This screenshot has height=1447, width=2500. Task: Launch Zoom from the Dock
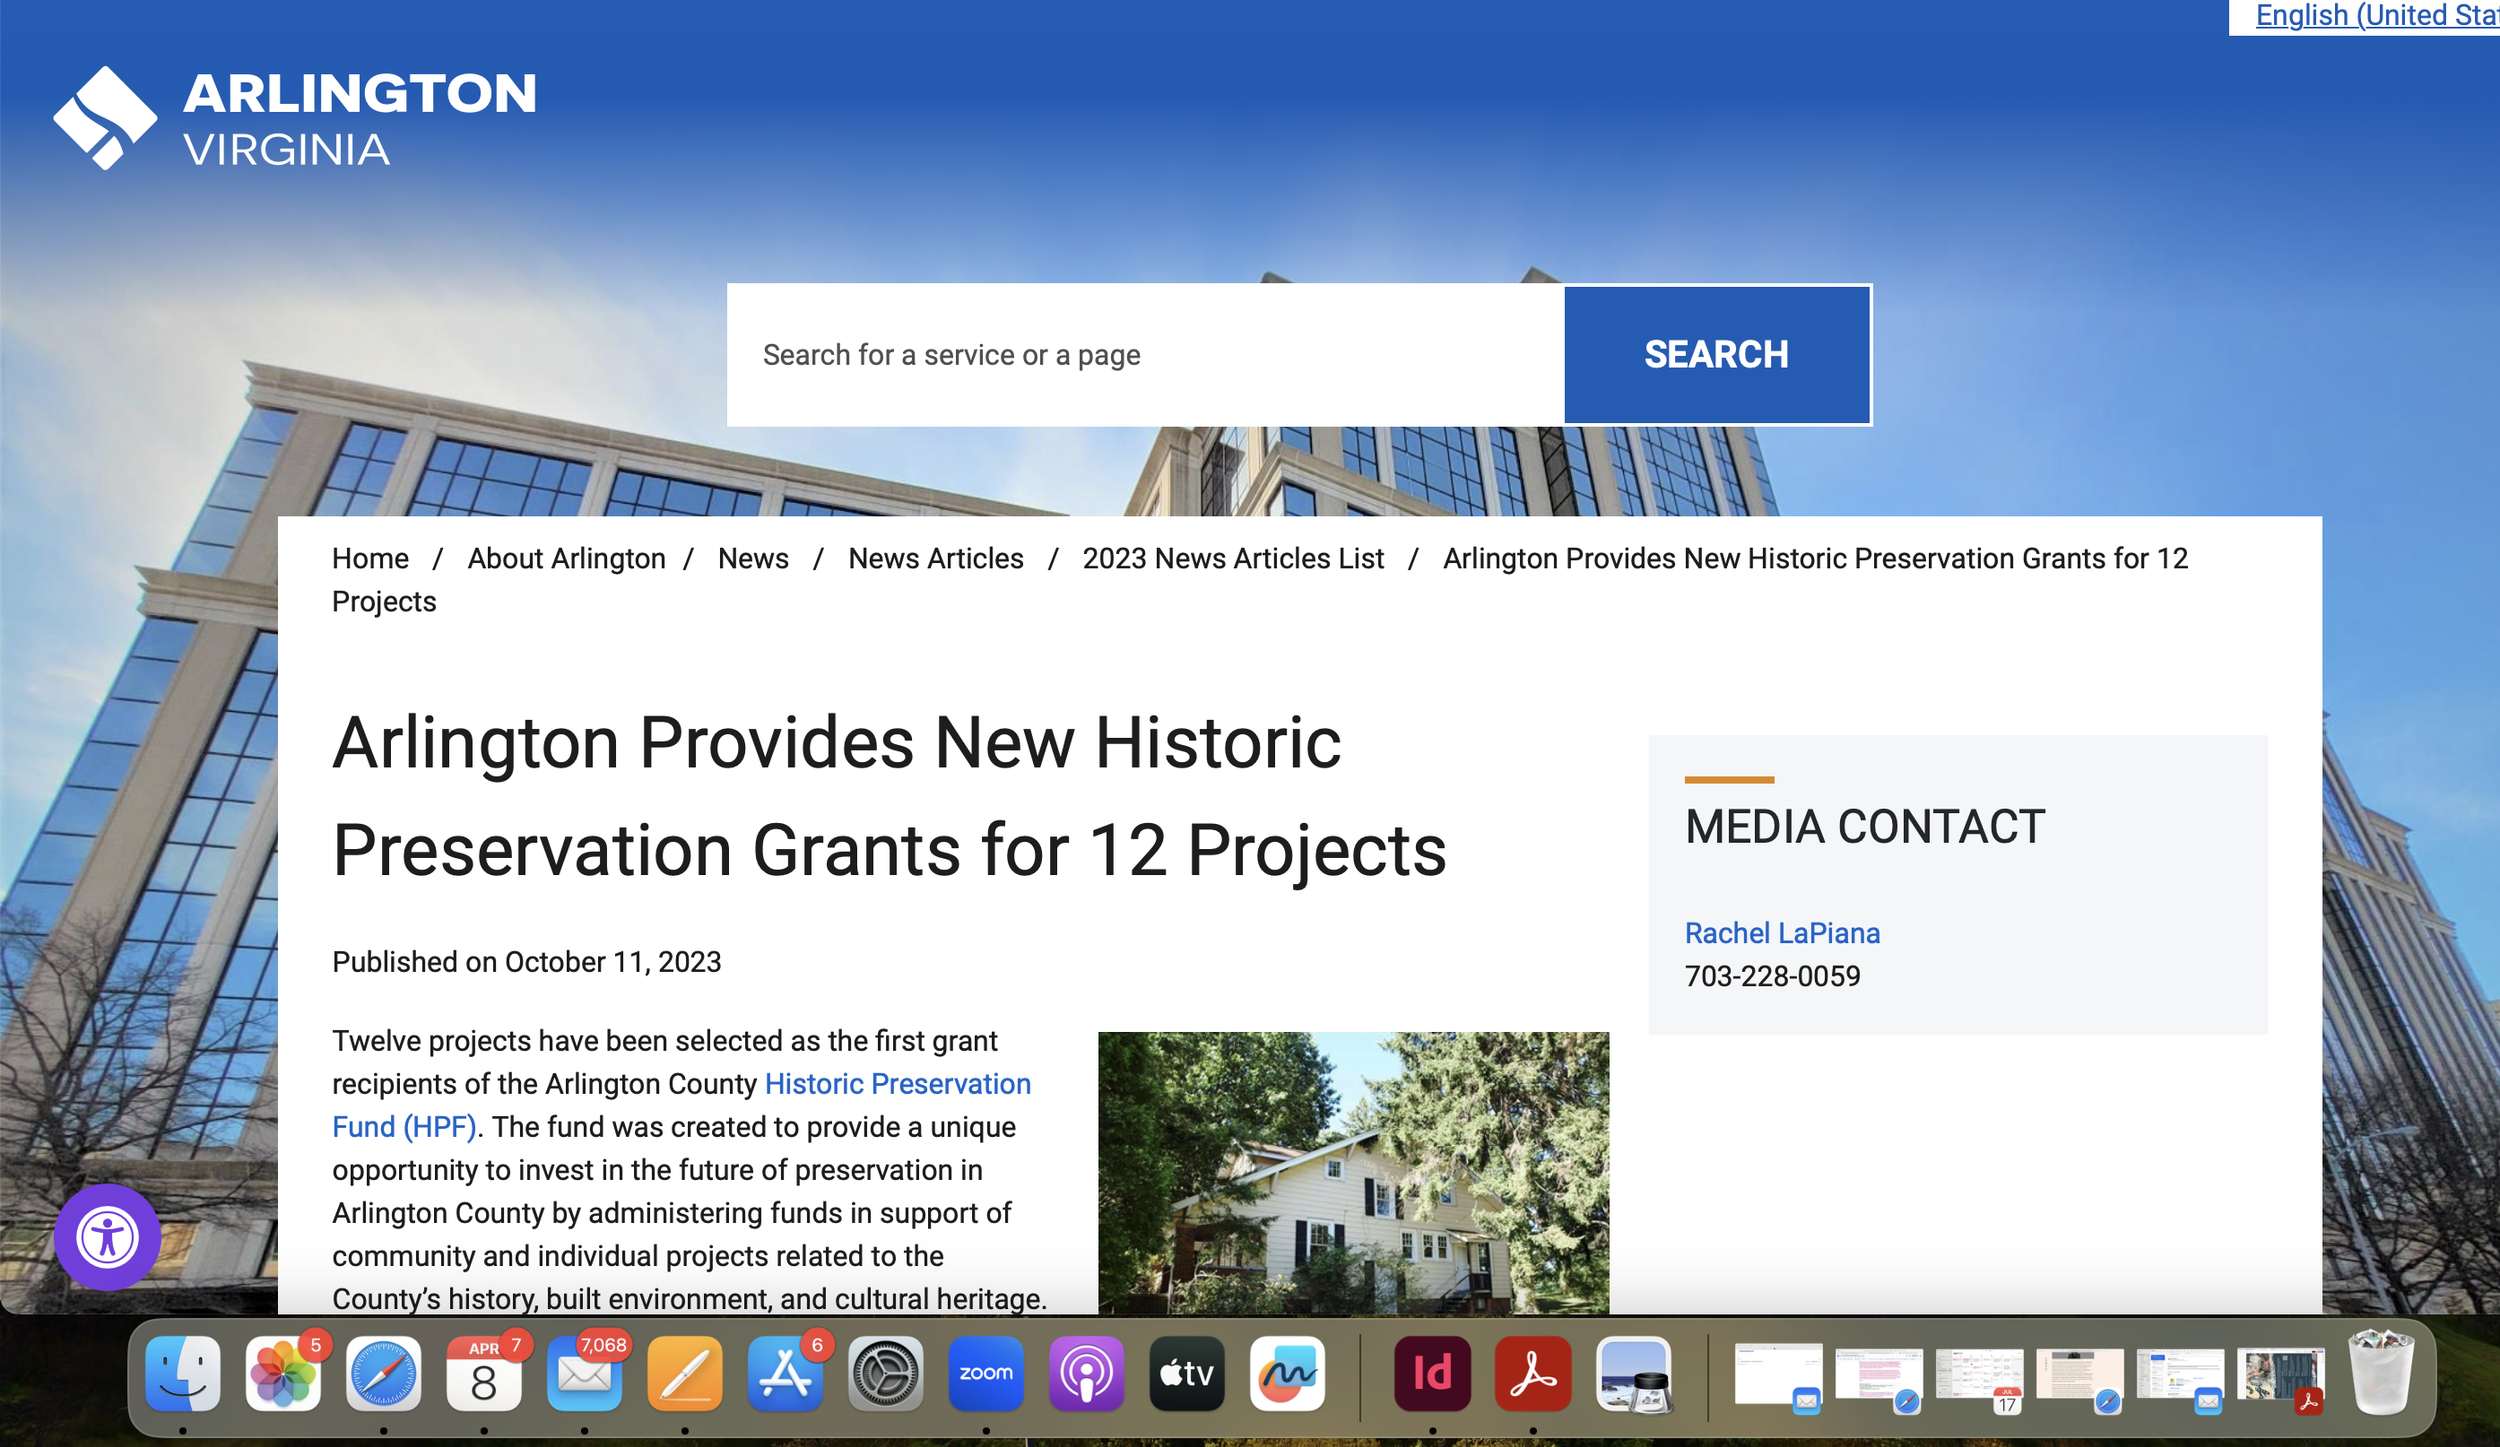(x=986, y=1373)
